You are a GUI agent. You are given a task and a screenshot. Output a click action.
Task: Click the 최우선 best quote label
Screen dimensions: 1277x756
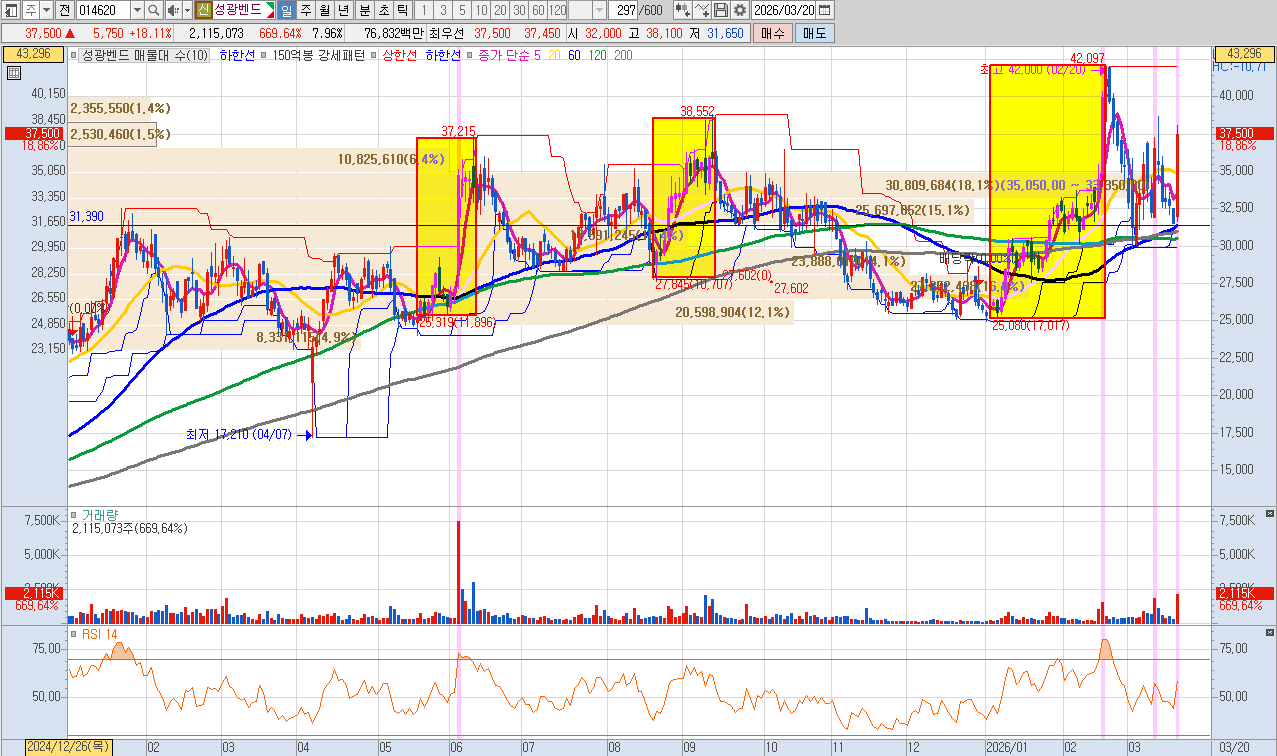point(445,33)
